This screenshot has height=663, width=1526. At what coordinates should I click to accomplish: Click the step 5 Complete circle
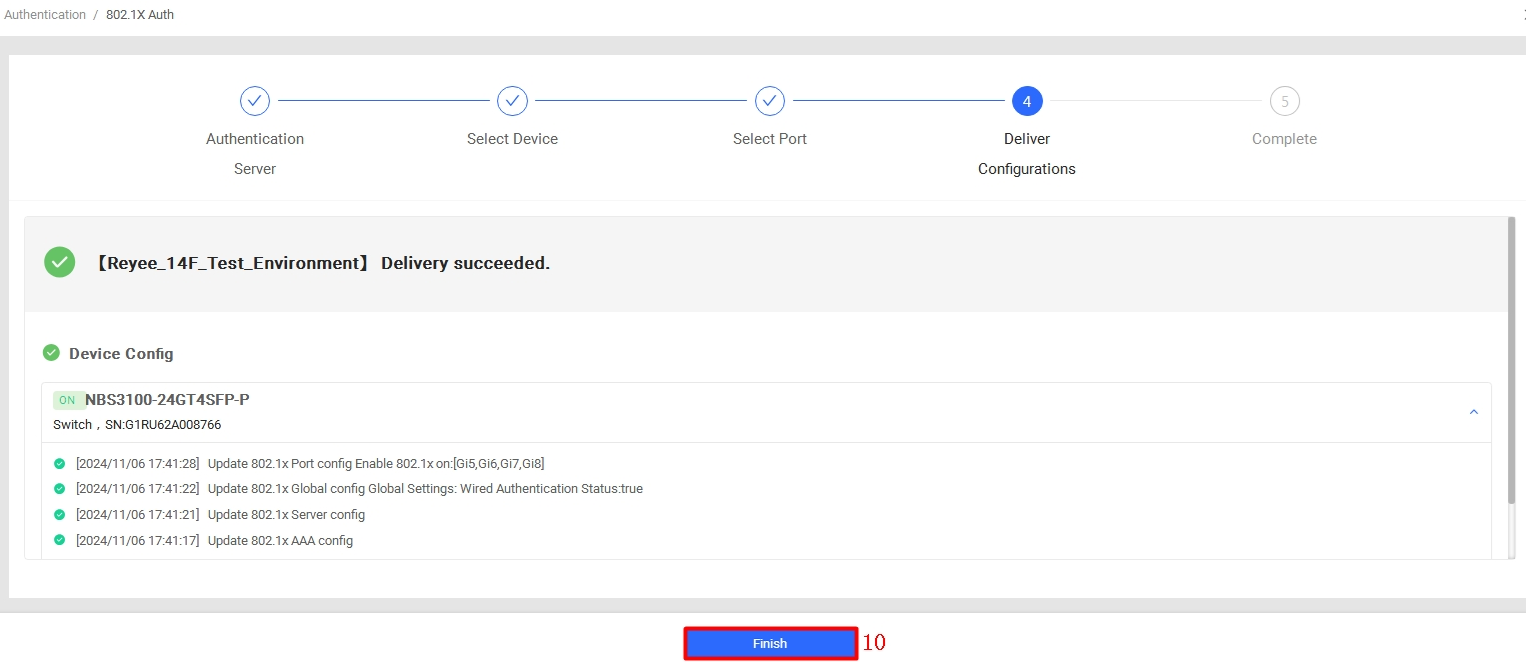point(1284,101)
